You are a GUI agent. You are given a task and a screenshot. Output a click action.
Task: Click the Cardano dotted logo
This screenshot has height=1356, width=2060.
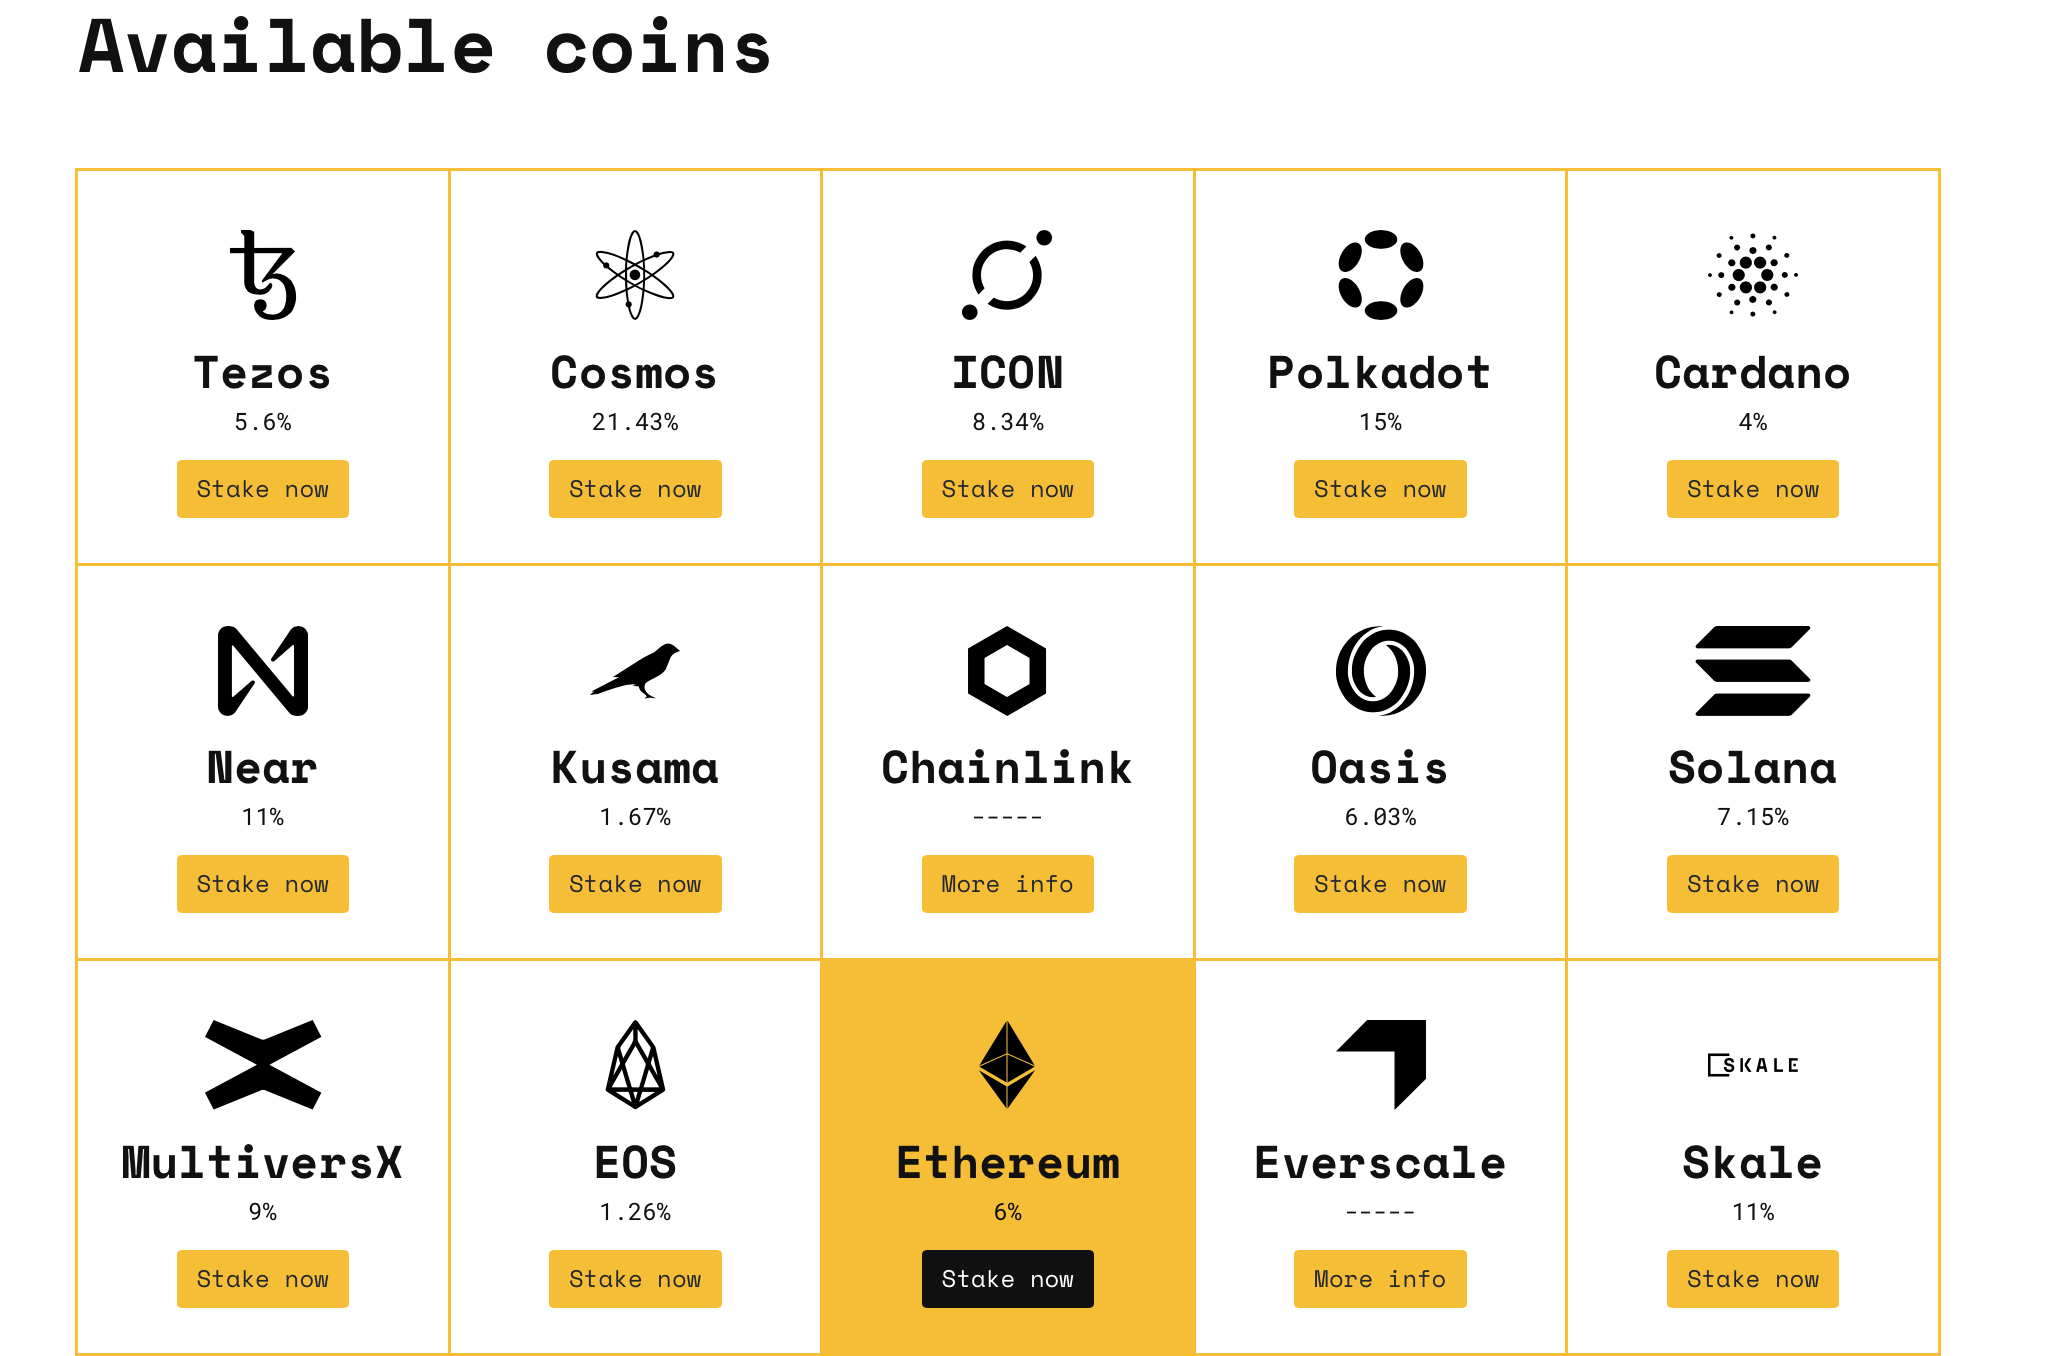1752,275
